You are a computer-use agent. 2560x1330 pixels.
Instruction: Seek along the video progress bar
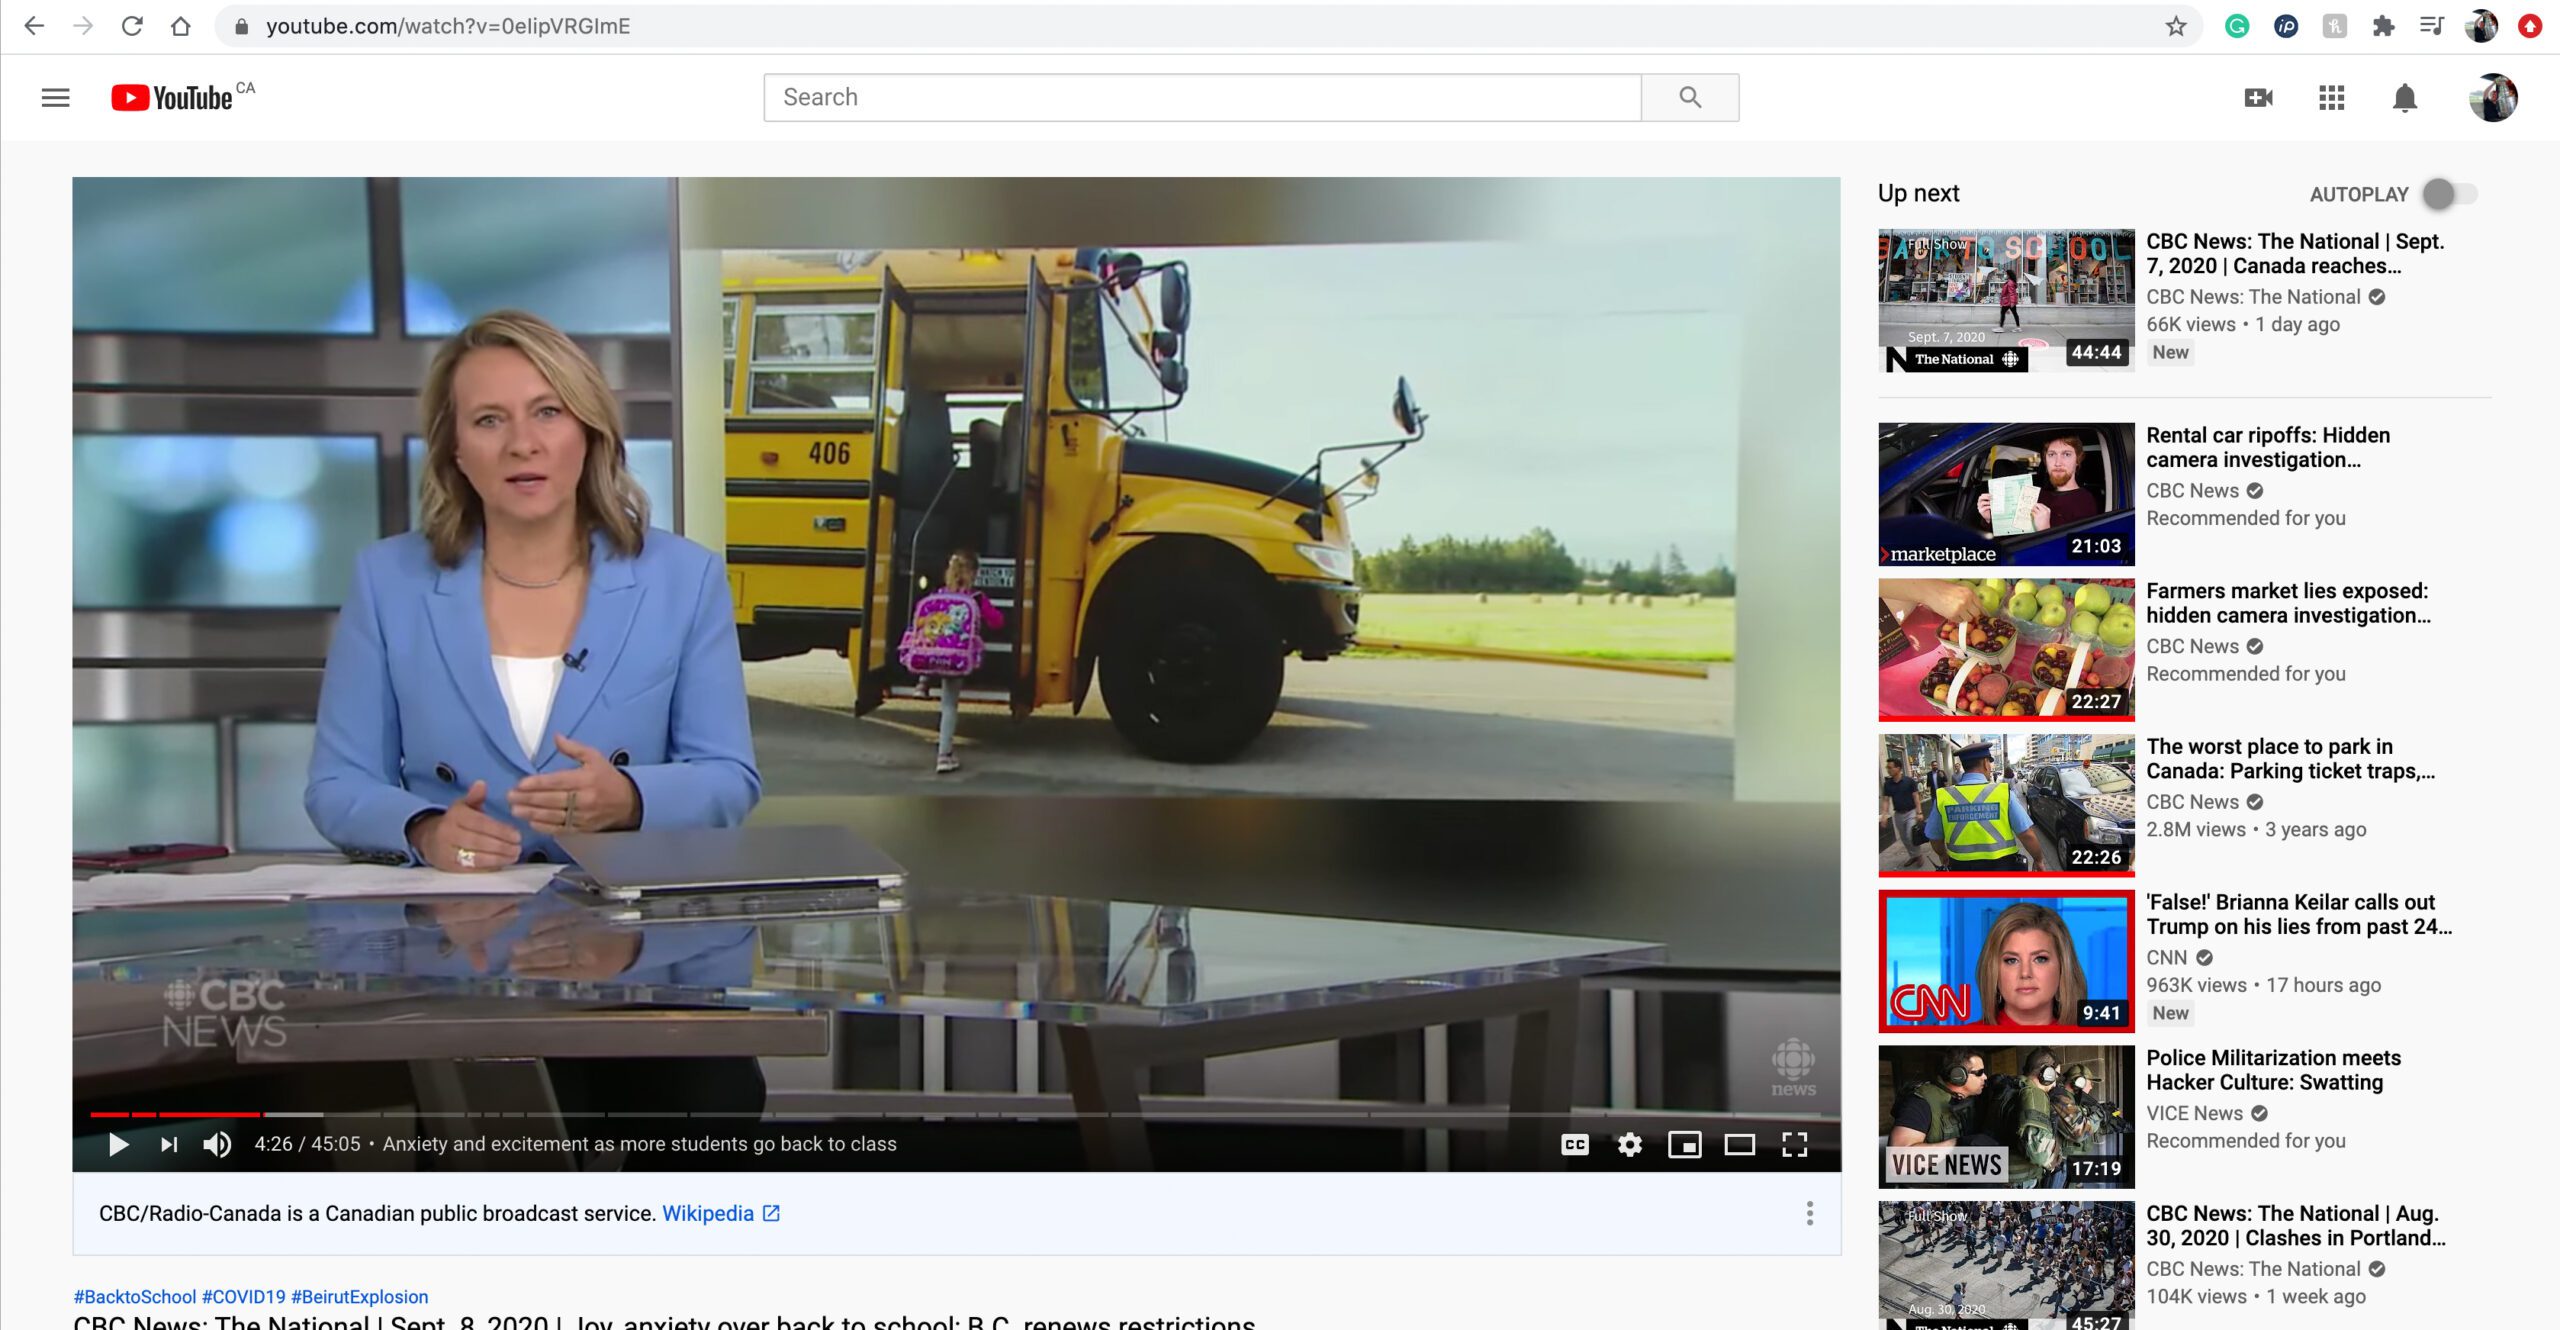tap(956, 1114)
